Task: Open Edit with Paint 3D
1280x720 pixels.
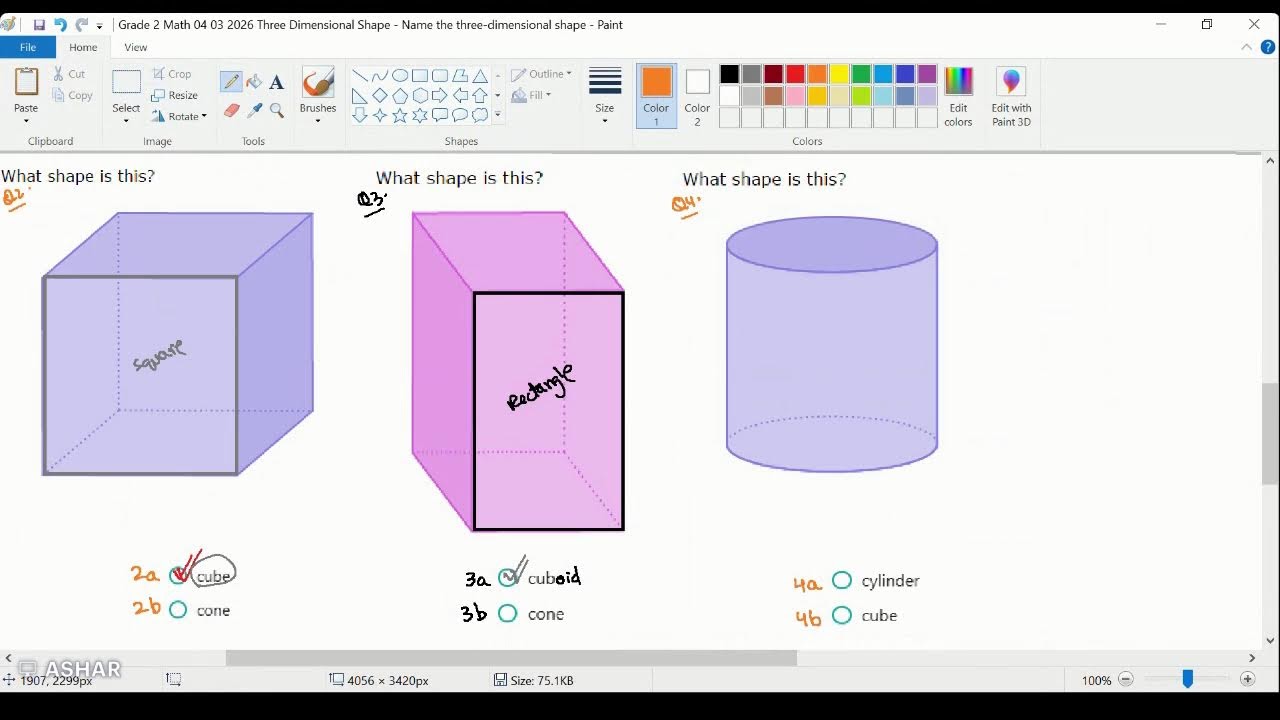Action: point(1011,98)
